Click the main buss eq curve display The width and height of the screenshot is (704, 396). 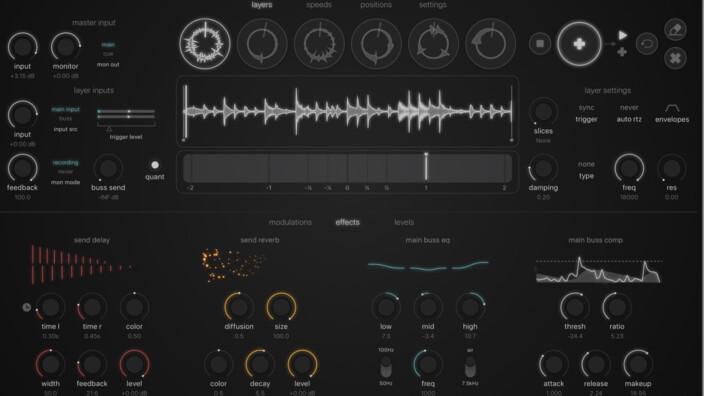point(428,265)
